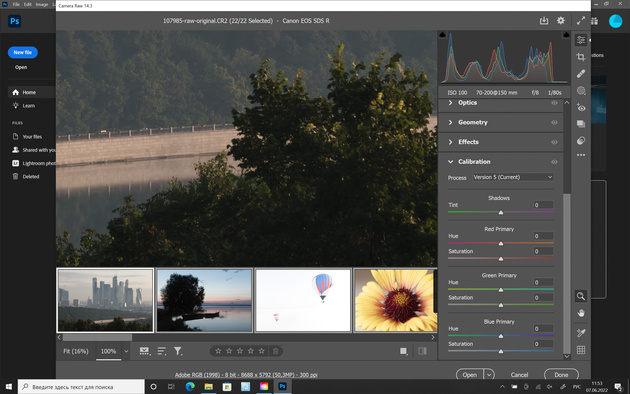Image resolution: width=630 pixels, height=394 pixels.
Task: Click the save image download icon
Action: (544, 20)
